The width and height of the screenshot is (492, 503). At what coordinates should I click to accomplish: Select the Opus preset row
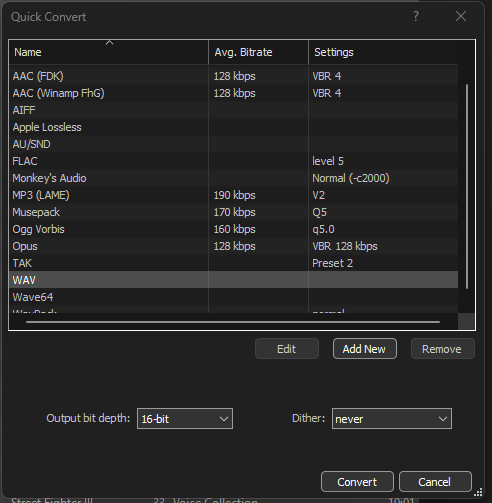coord(233,246)
